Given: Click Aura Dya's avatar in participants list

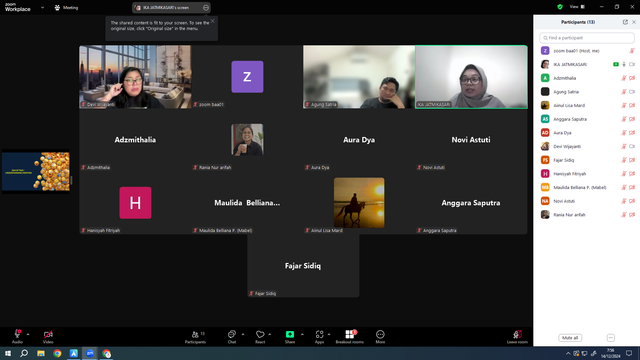Looking at the screenshot, I should click(x=545, y=133).
